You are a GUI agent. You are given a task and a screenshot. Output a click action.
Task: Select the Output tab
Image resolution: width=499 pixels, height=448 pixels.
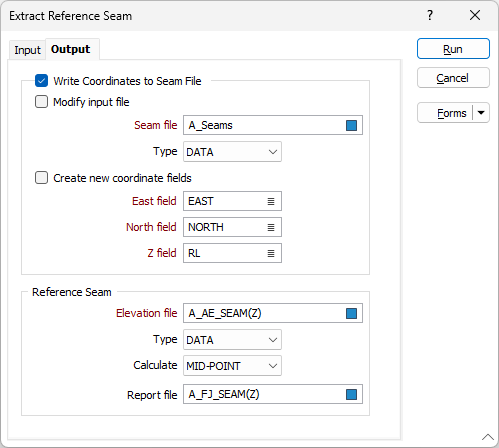71,49
